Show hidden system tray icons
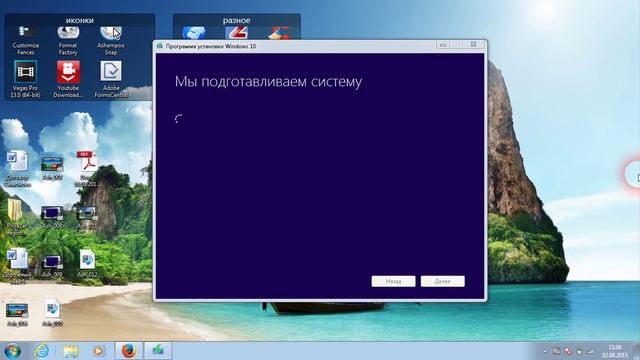The height and width of the screenshot is (360, 640). click(545, 351)
